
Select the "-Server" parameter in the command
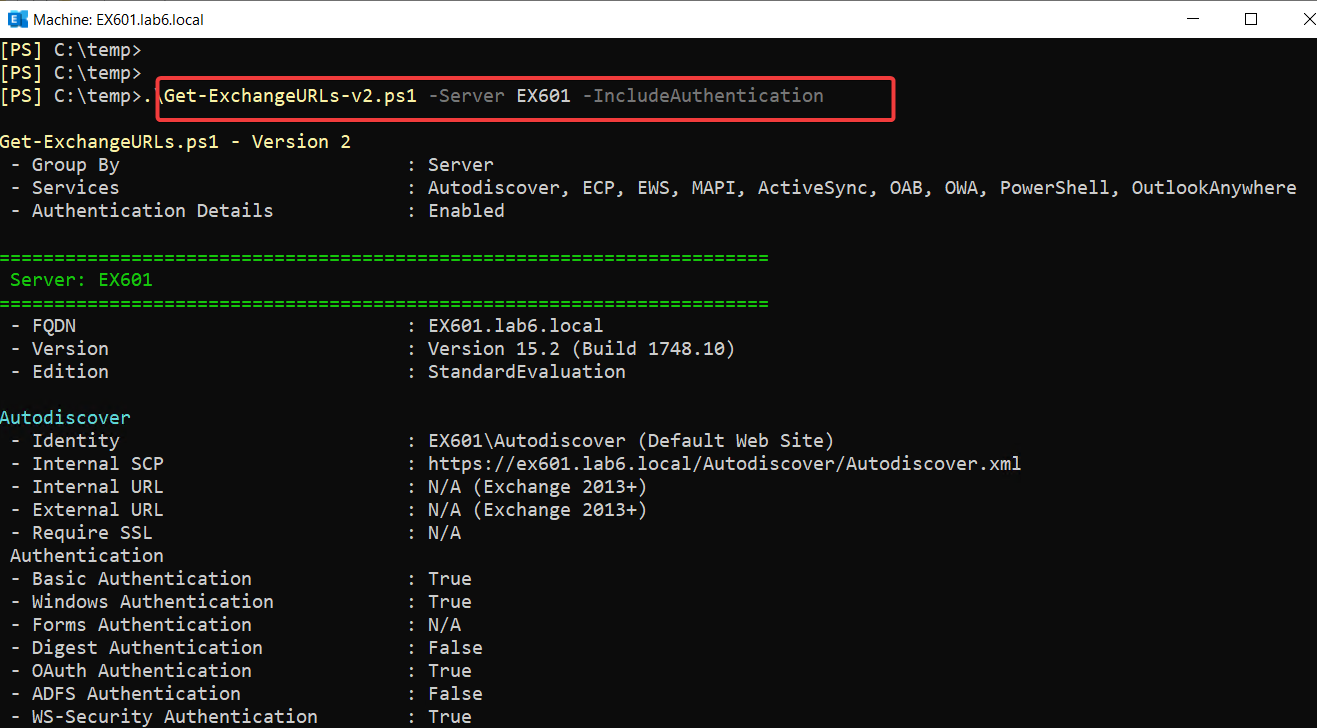[466, 96]
